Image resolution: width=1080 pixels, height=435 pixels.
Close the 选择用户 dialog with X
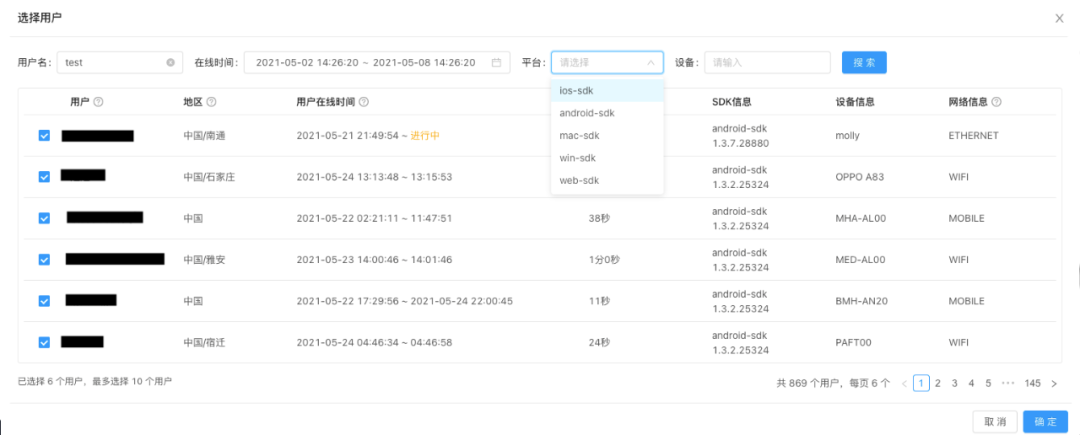1059,19
